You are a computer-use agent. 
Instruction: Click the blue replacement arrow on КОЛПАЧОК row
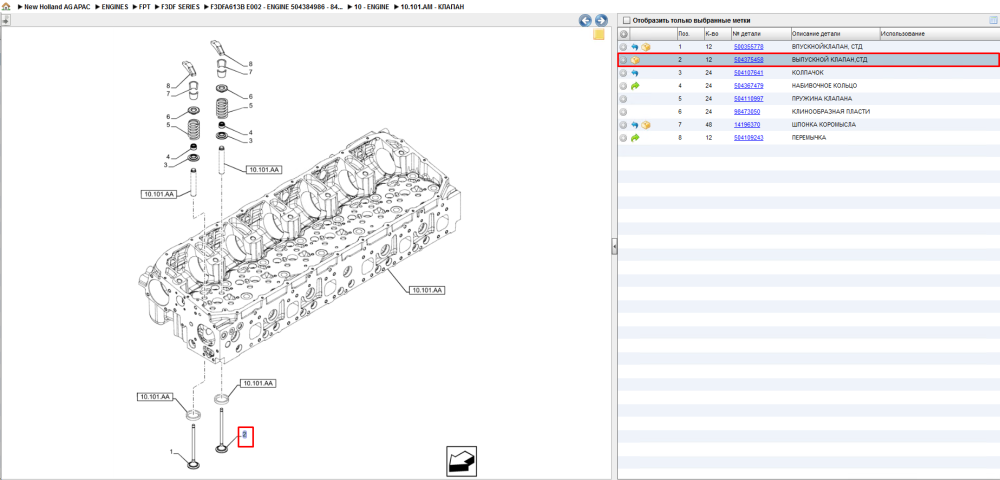pyautogui.click(x=635, y=73)
